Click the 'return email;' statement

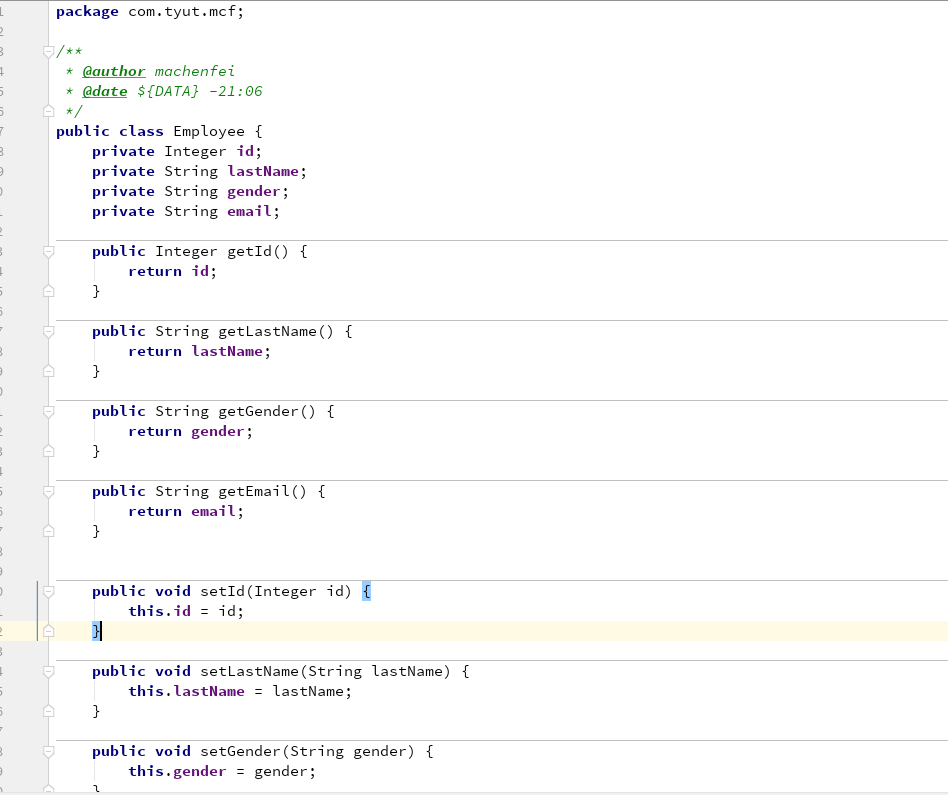pyautogui.click(x=186, y=511)
